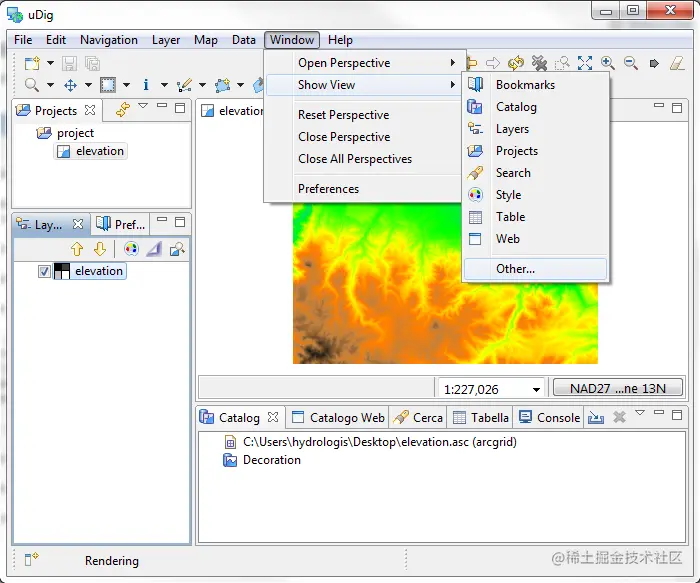Open the selection tool dropdown arrow
This screenshot has height=583, width=700.
[127, 85]
